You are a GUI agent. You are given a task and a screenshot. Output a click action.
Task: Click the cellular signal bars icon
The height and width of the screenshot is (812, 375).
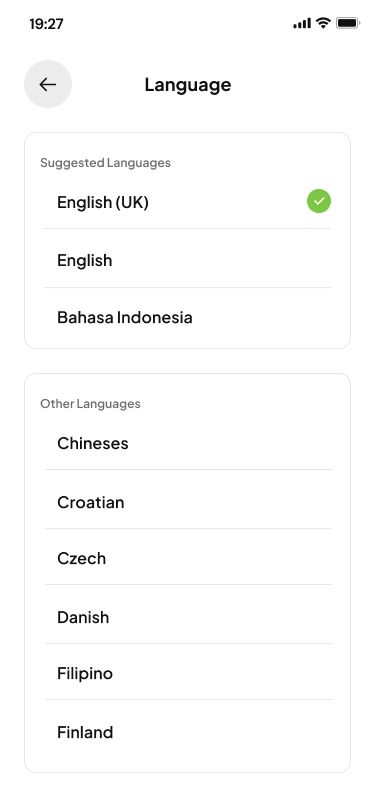pos(302,23)
